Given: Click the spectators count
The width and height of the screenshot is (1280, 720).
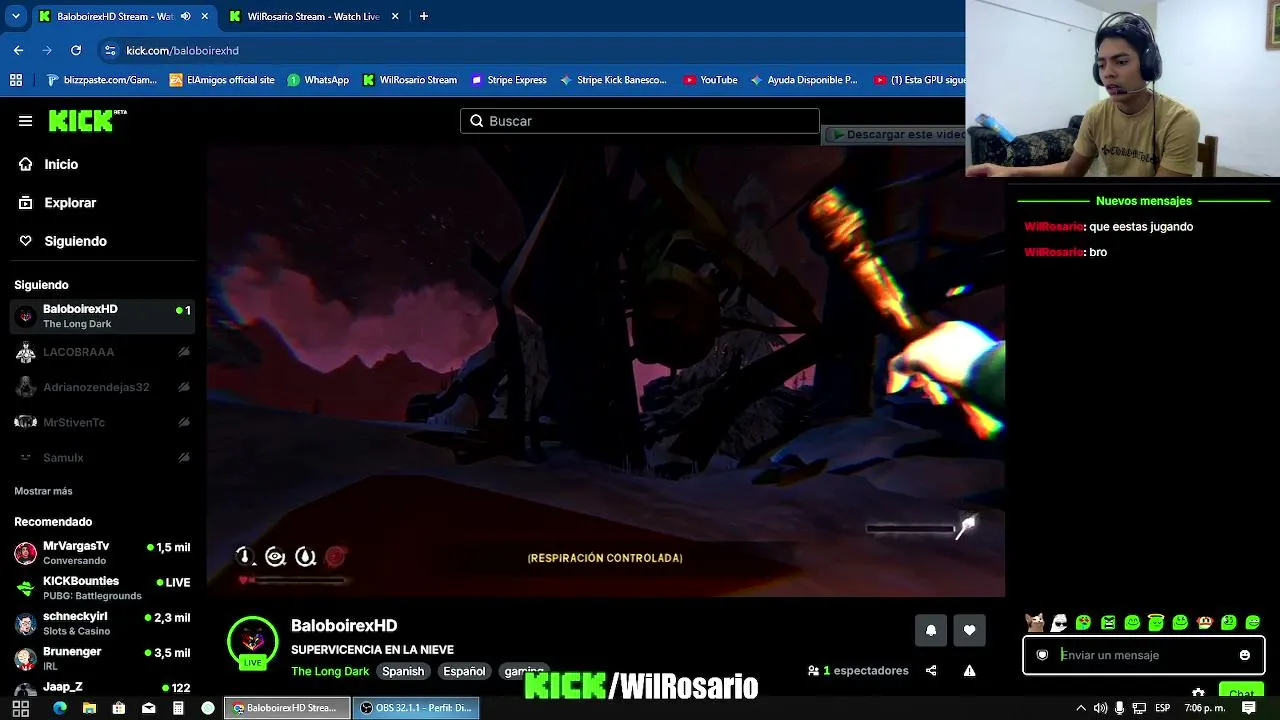Looking at the screenshot, I should point(858,671).
